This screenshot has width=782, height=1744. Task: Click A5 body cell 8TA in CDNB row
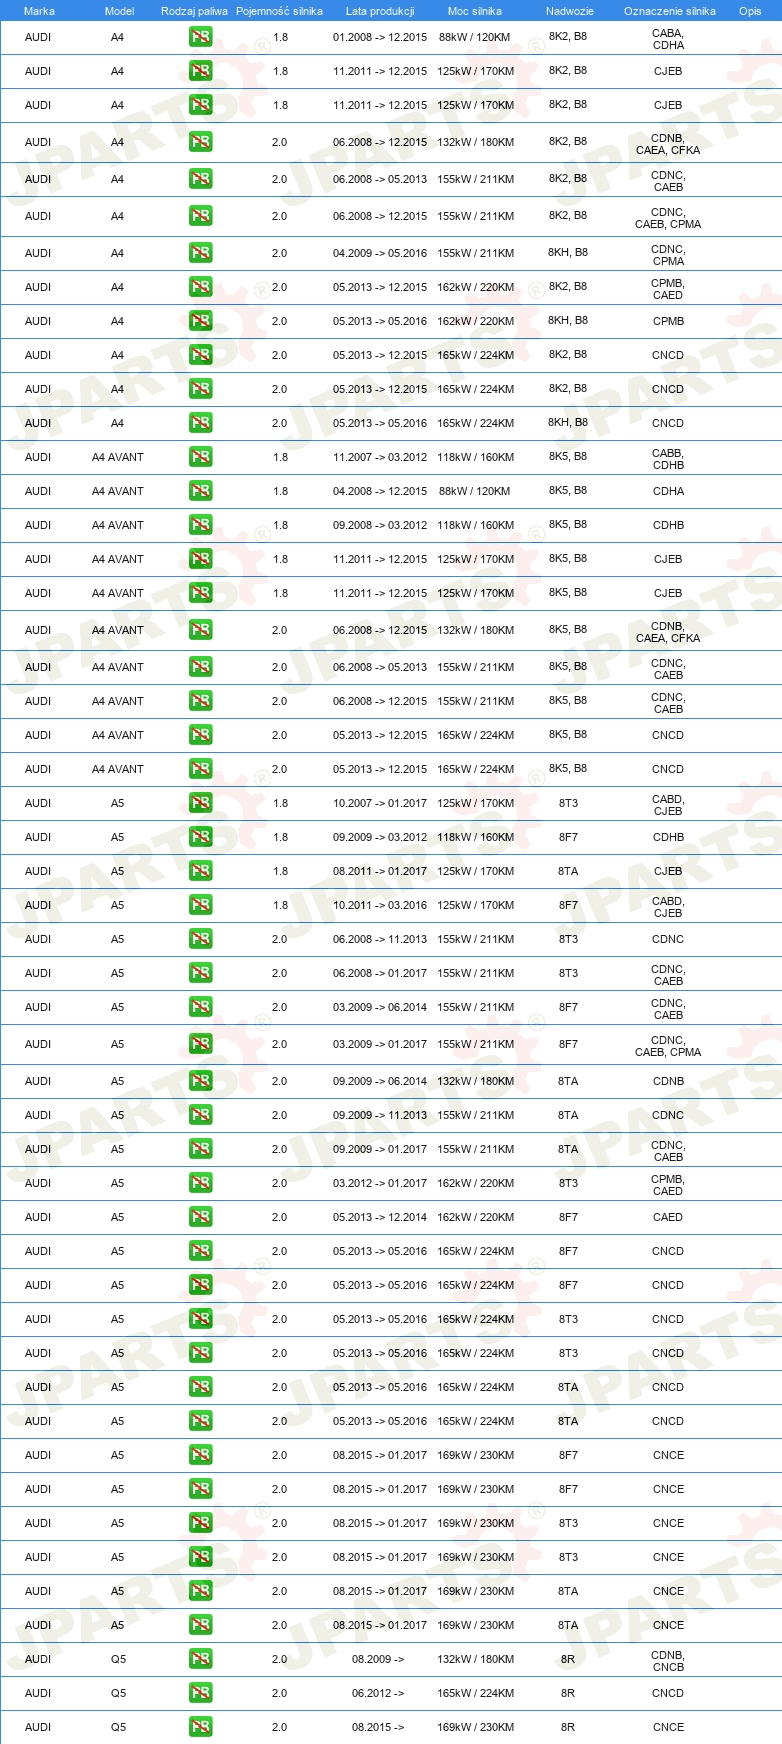click(568, 1081)
